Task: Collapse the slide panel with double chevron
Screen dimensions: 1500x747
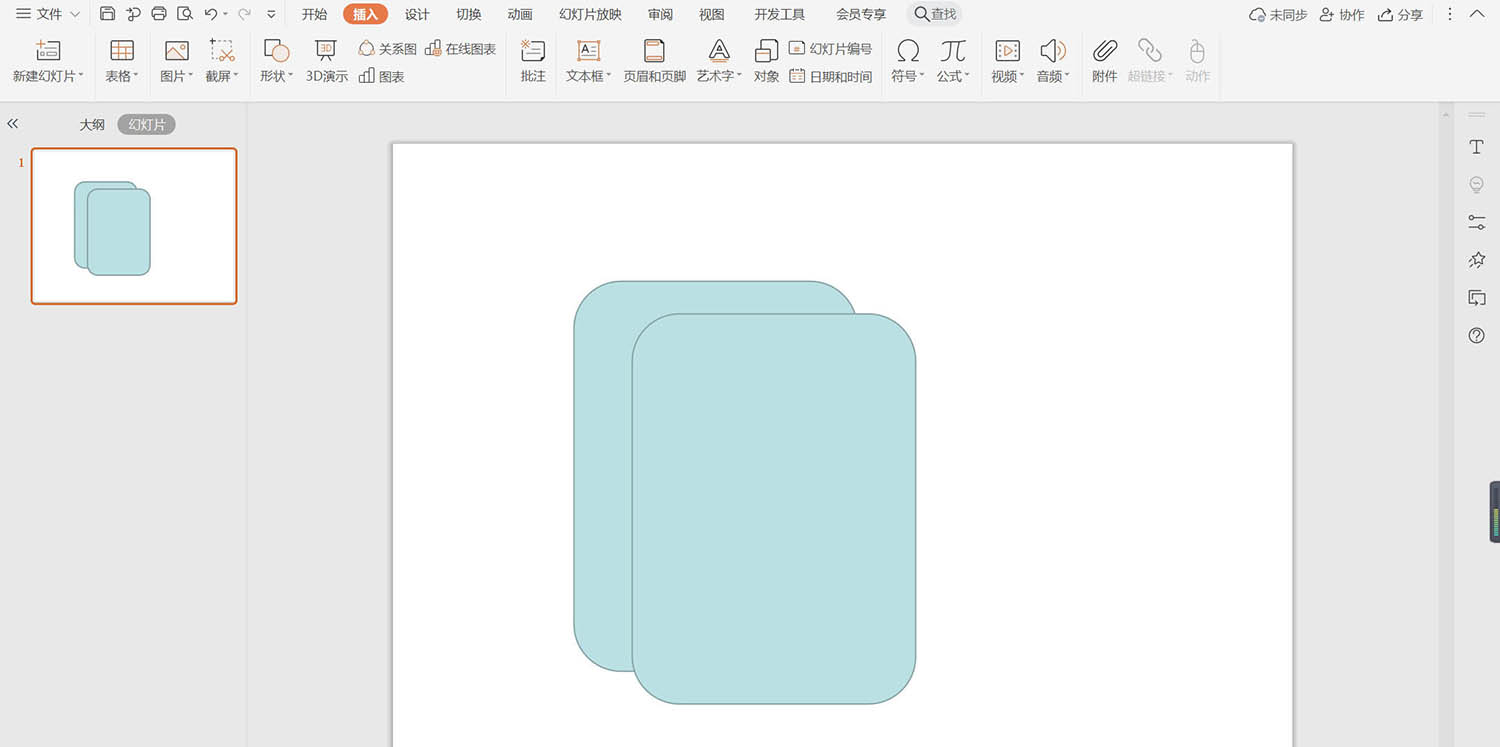Action: click(x=13, y=124)
